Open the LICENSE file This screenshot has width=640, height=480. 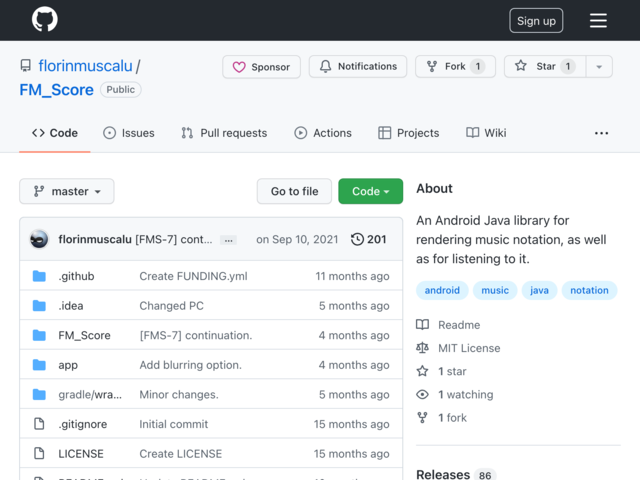click(x=81, y=454)
